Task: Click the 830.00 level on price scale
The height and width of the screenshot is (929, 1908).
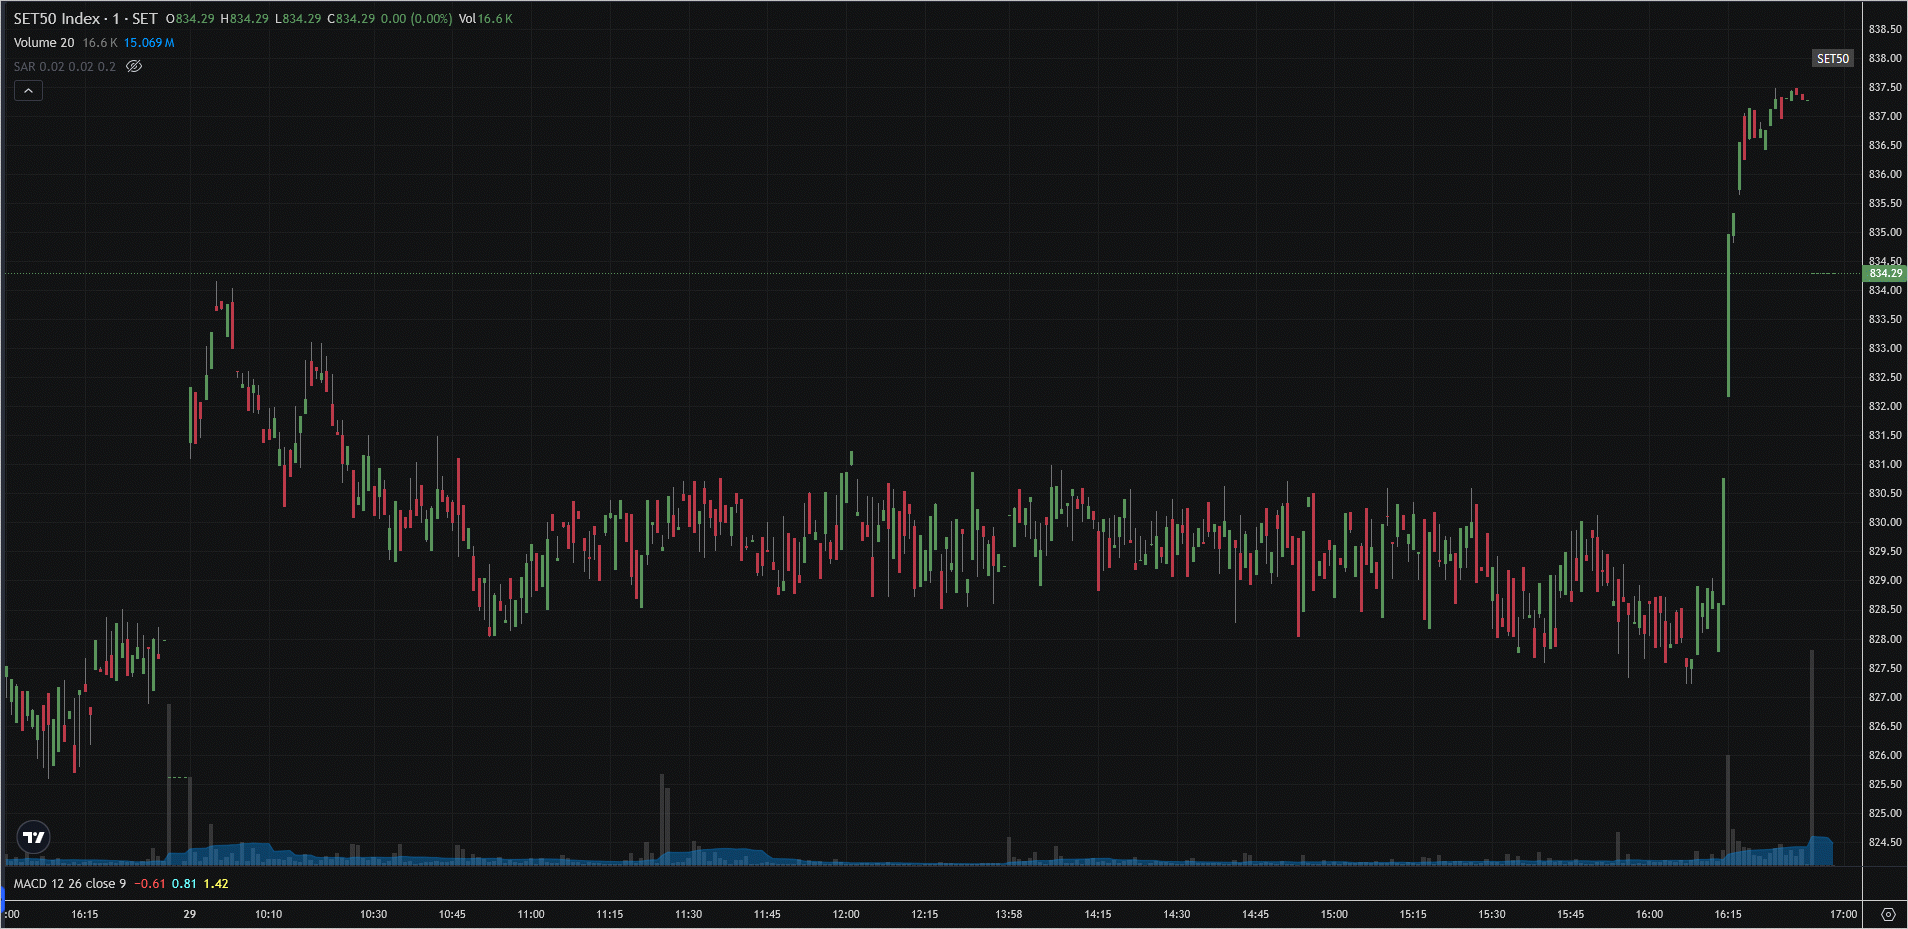Action: (1885, 522)
